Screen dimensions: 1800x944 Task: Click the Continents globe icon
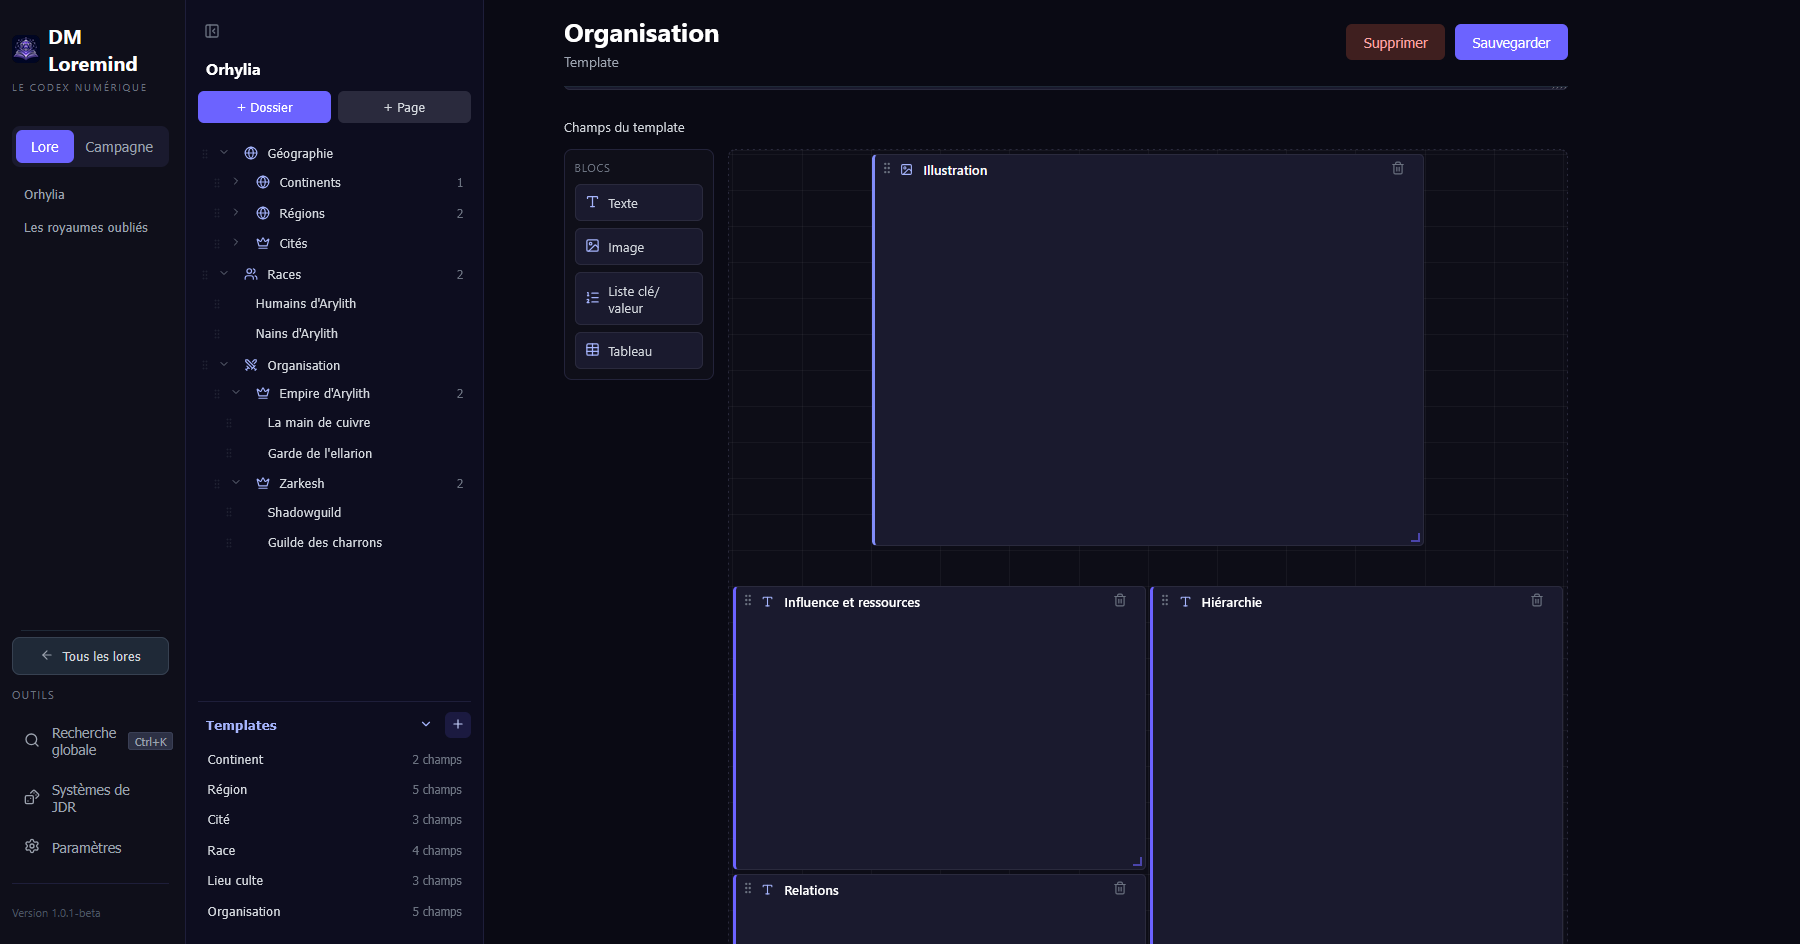[x=263, y=182]
